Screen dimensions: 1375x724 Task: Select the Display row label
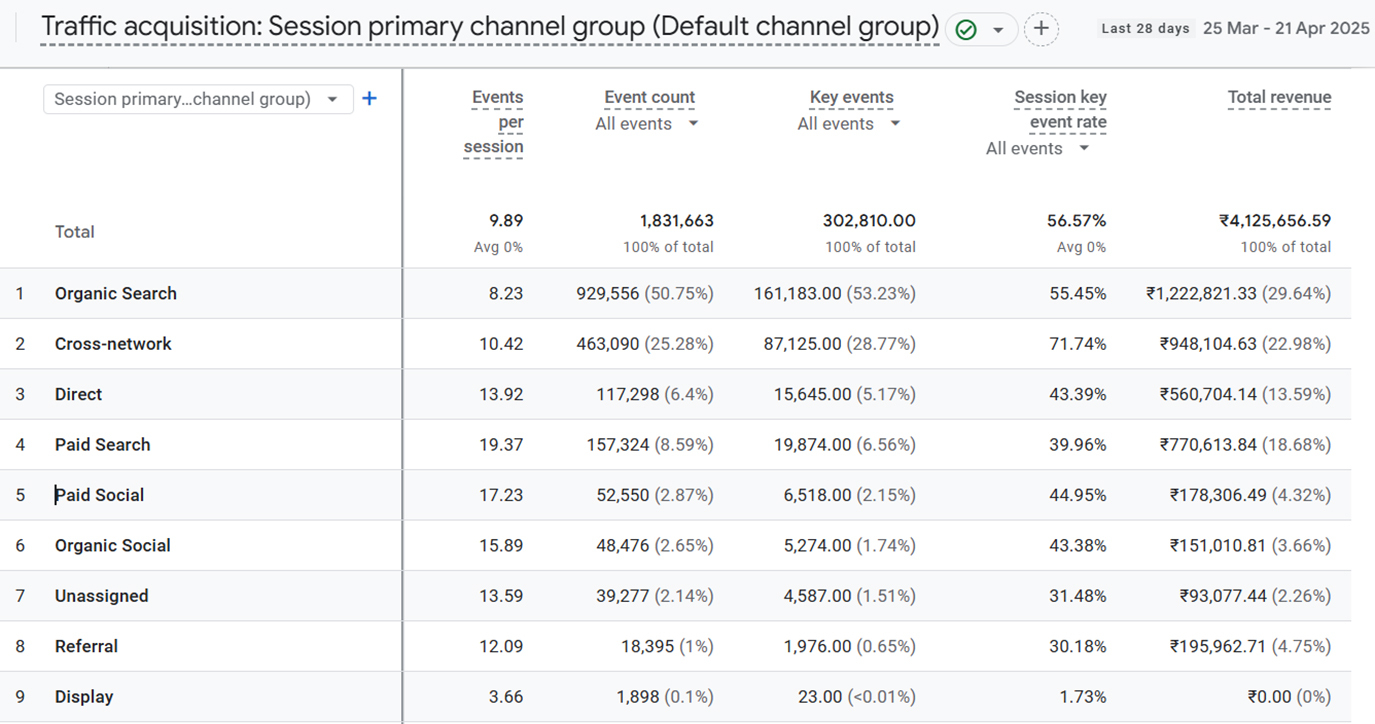click(84, 697)
